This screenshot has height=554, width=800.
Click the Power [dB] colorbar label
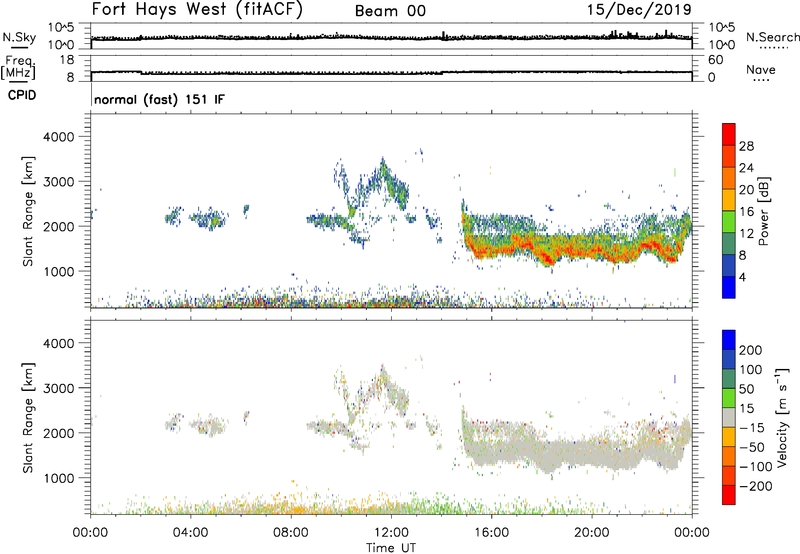tap(764, 211)
